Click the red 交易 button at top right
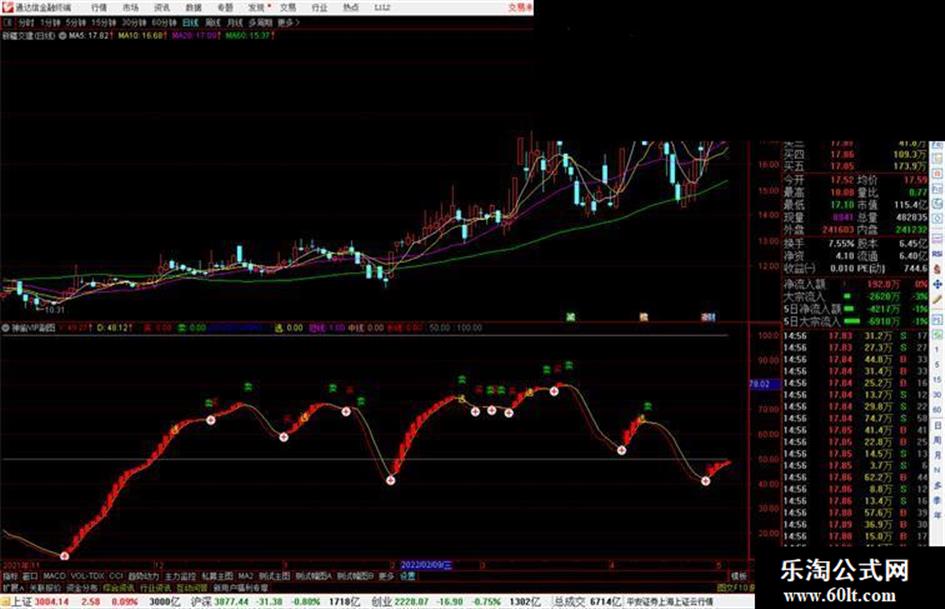 520,8
